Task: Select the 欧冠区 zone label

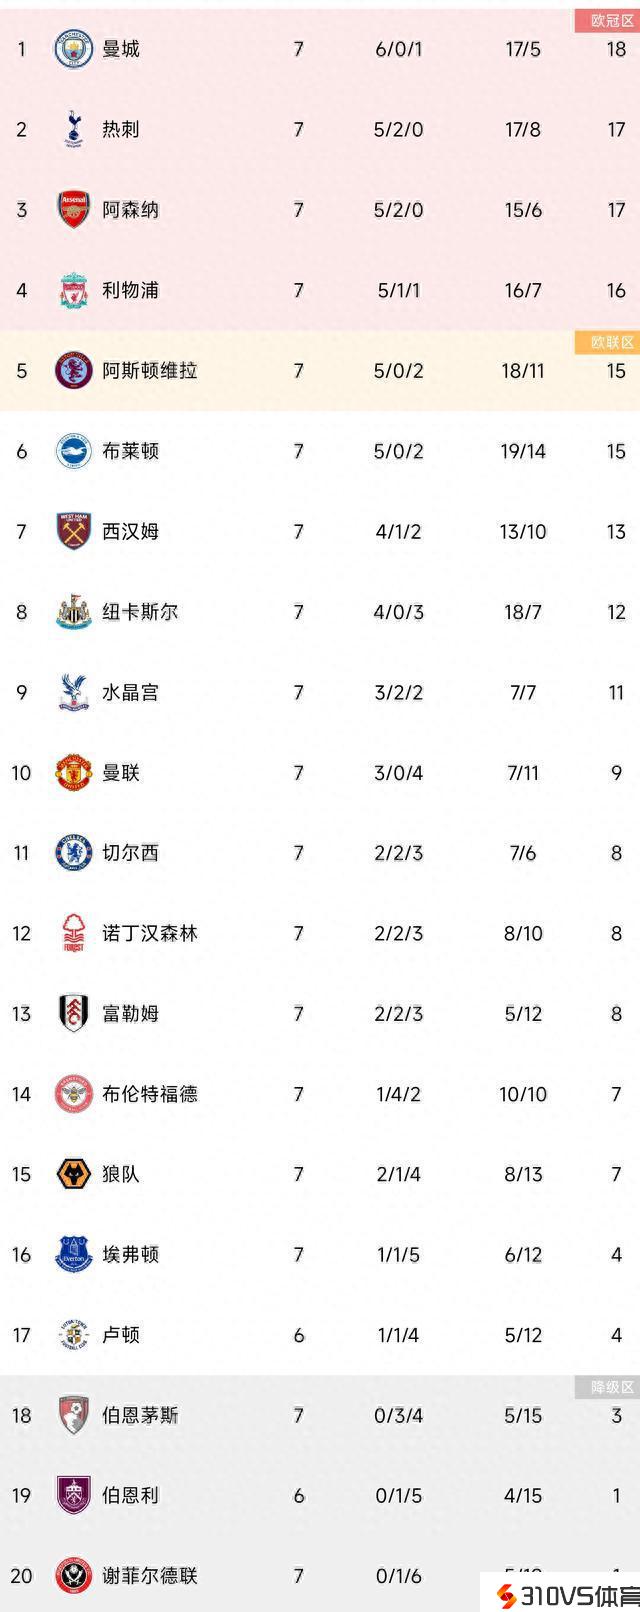Action: coord(607,21)
